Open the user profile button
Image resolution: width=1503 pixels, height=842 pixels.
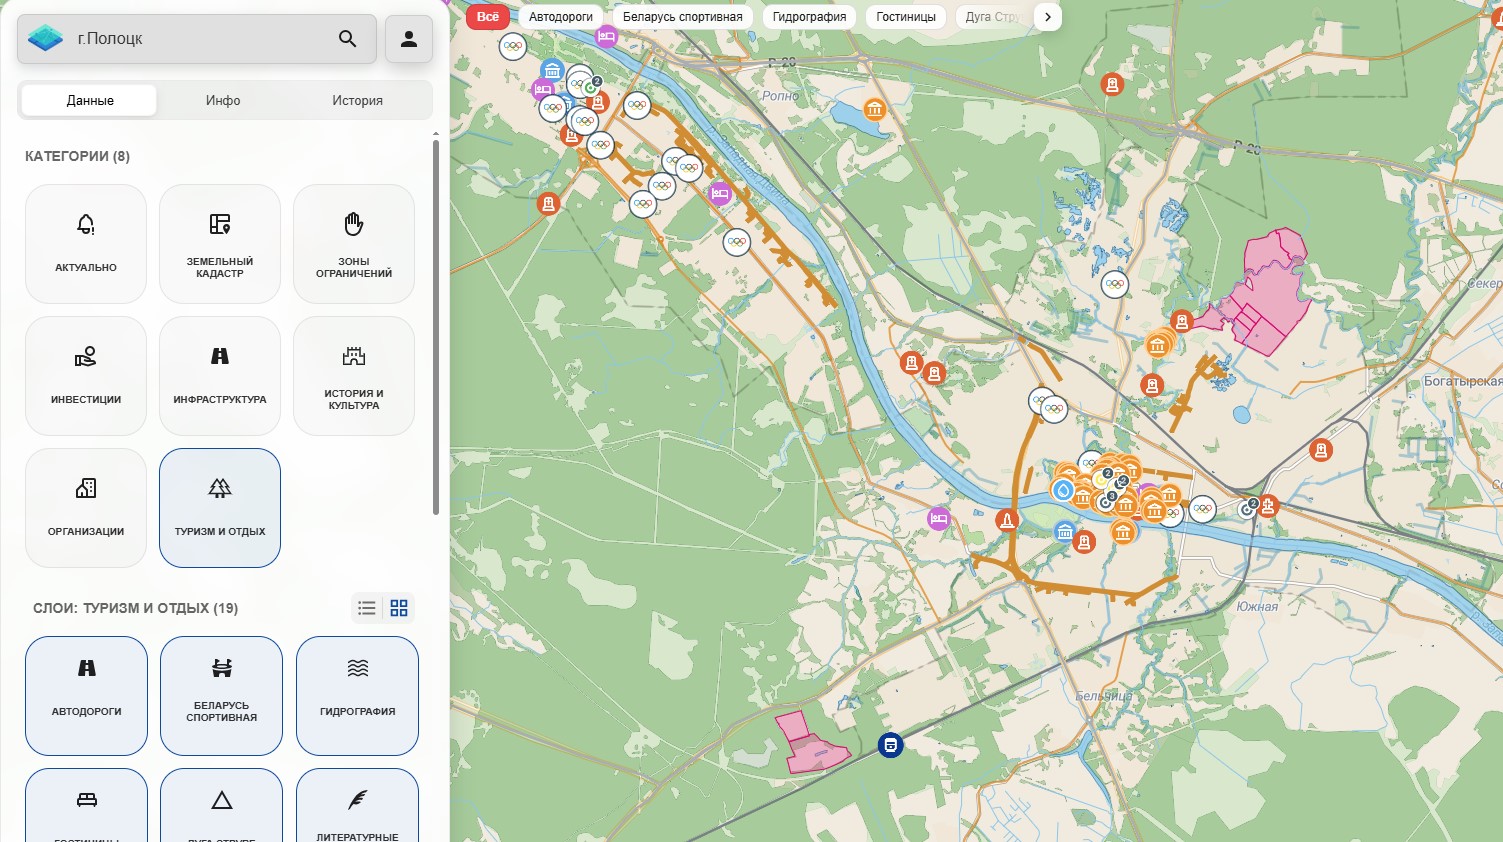tap(409, 39)
